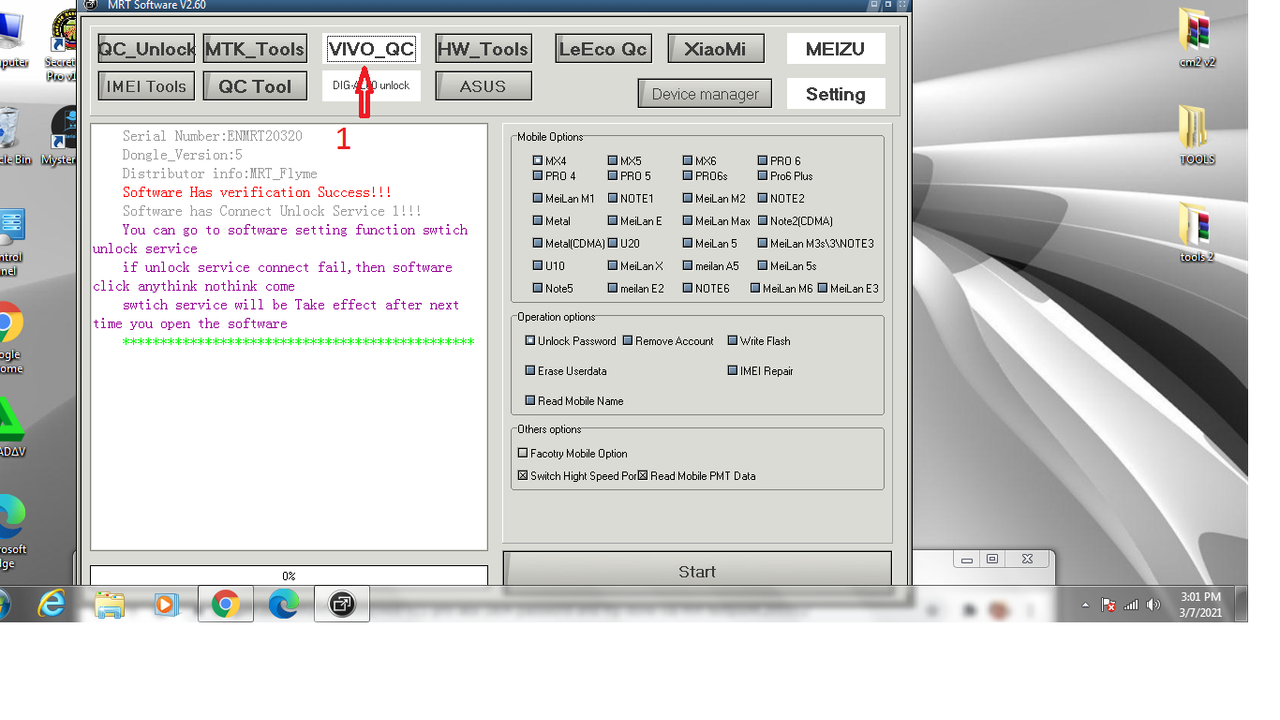
Task: Switch to Chrome in the taskbar
Action: [x=225, y=604]
